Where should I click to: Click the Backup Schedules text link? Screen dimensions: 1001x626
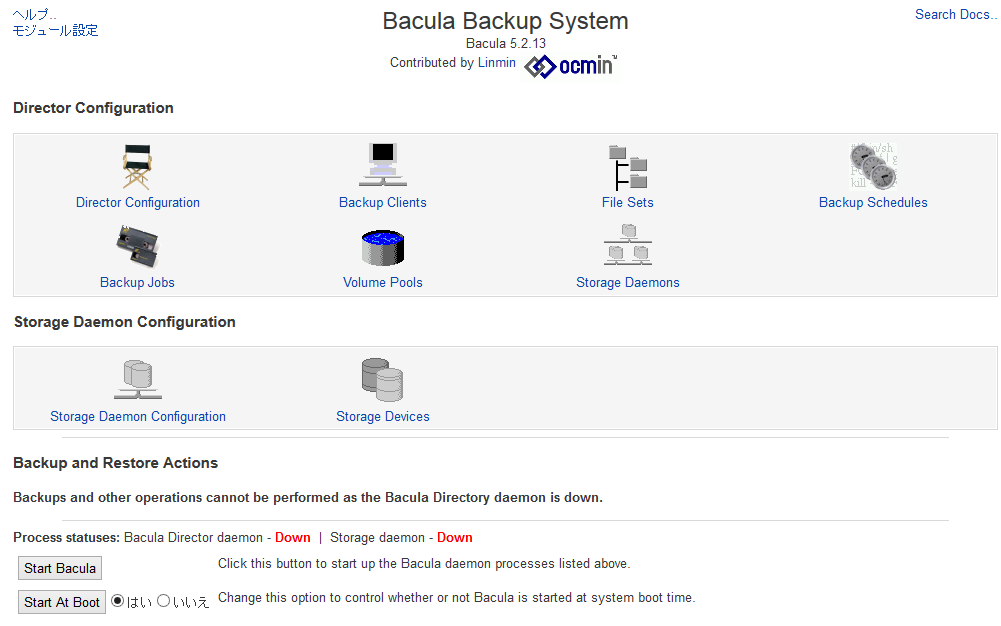point(873,202)
